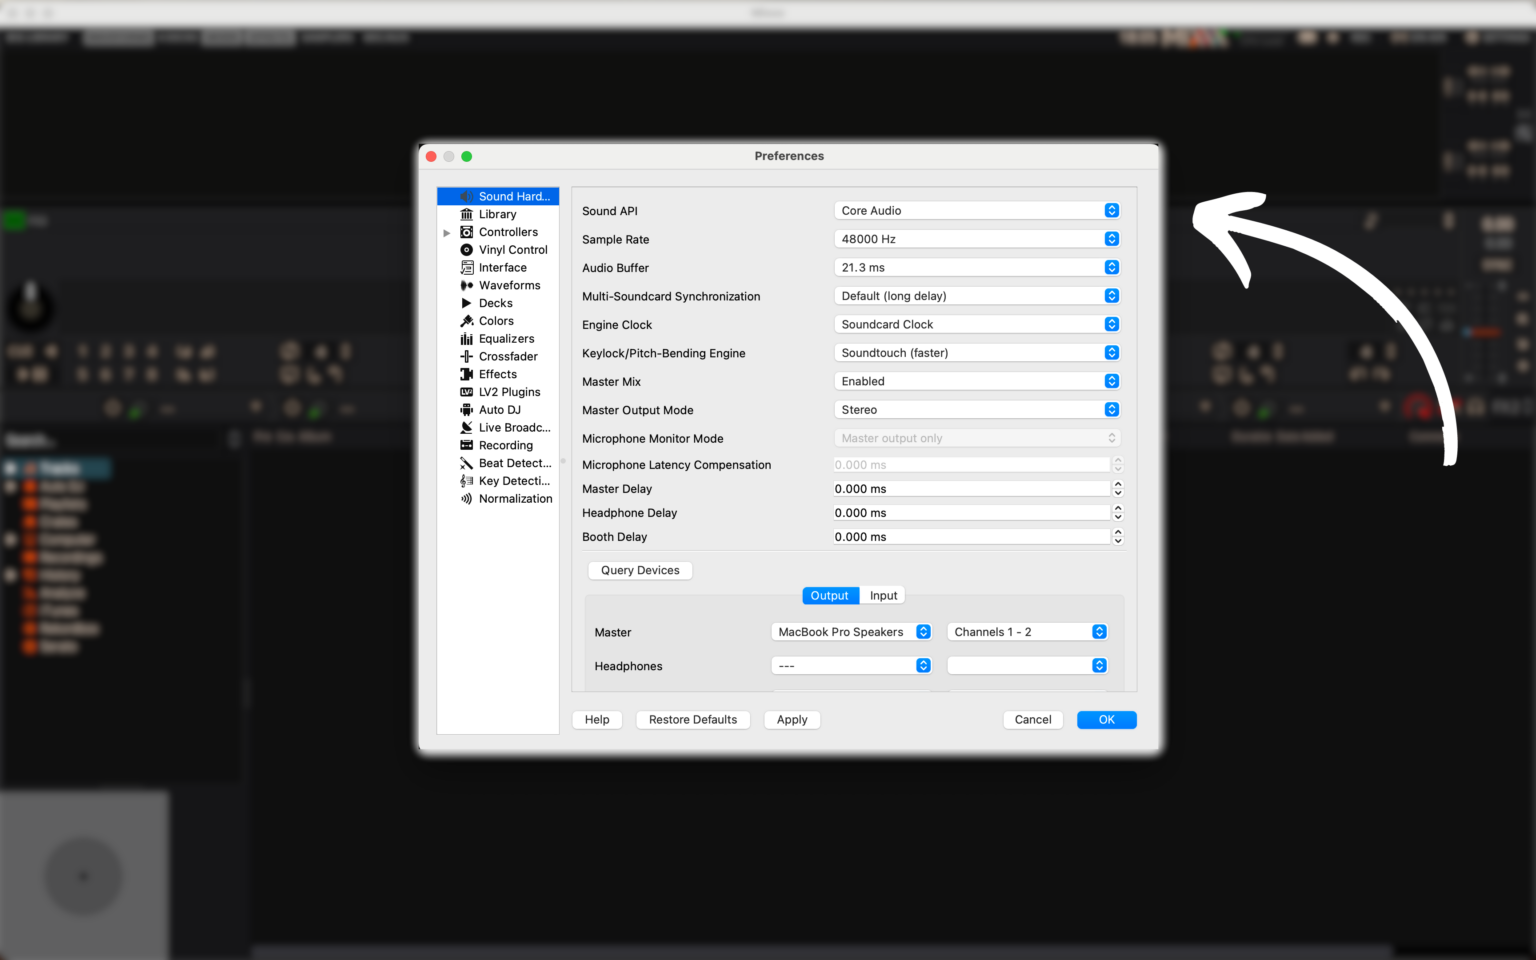Click the Booth Delay input field
The image size is (1536, 960).
pyautogui.click(x=970, y=537)
